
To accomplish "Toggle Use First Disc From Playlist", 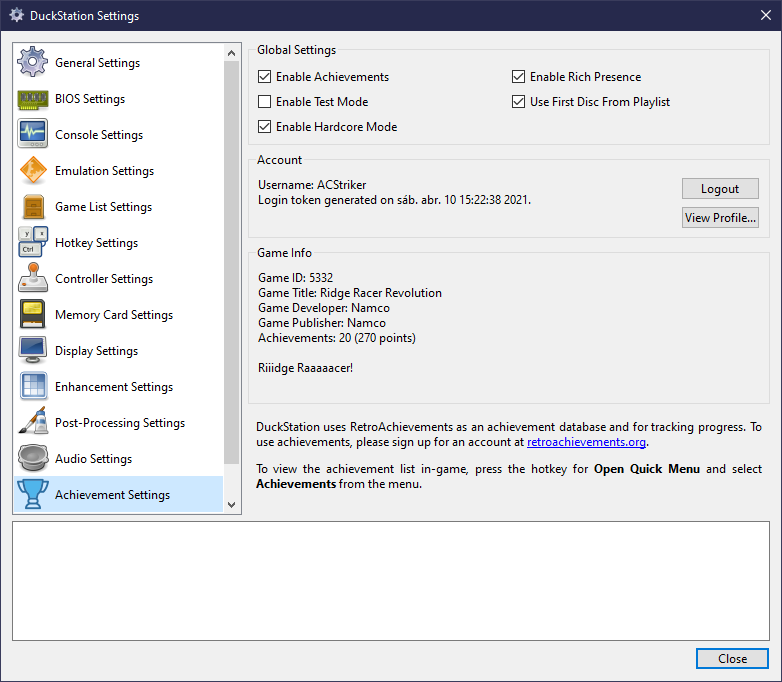I will coord(518,101).
